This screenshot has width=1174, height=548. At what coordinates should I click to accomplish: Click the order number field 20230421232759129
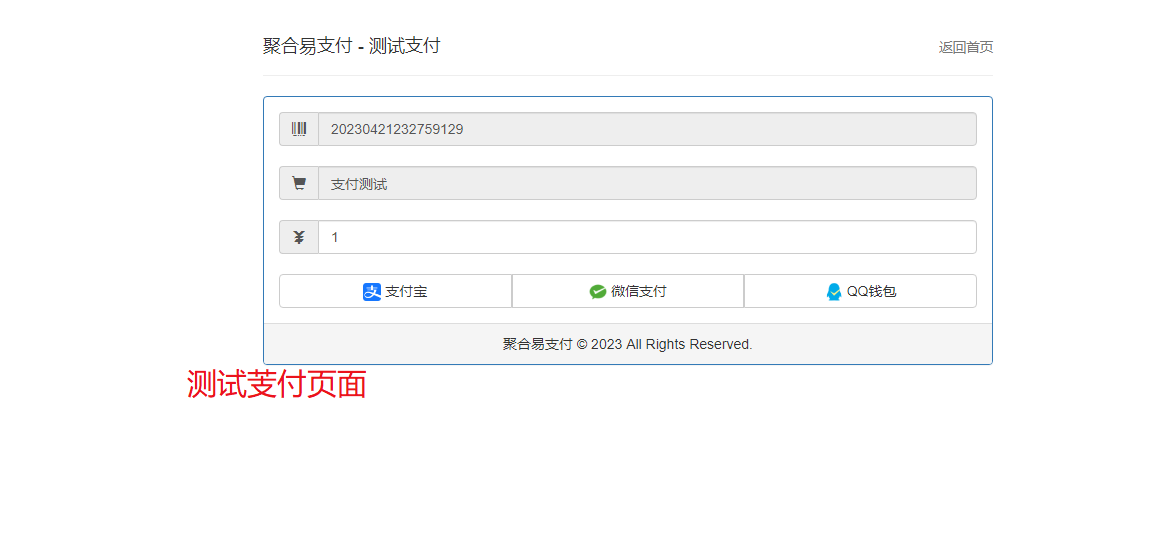point(647,130)
